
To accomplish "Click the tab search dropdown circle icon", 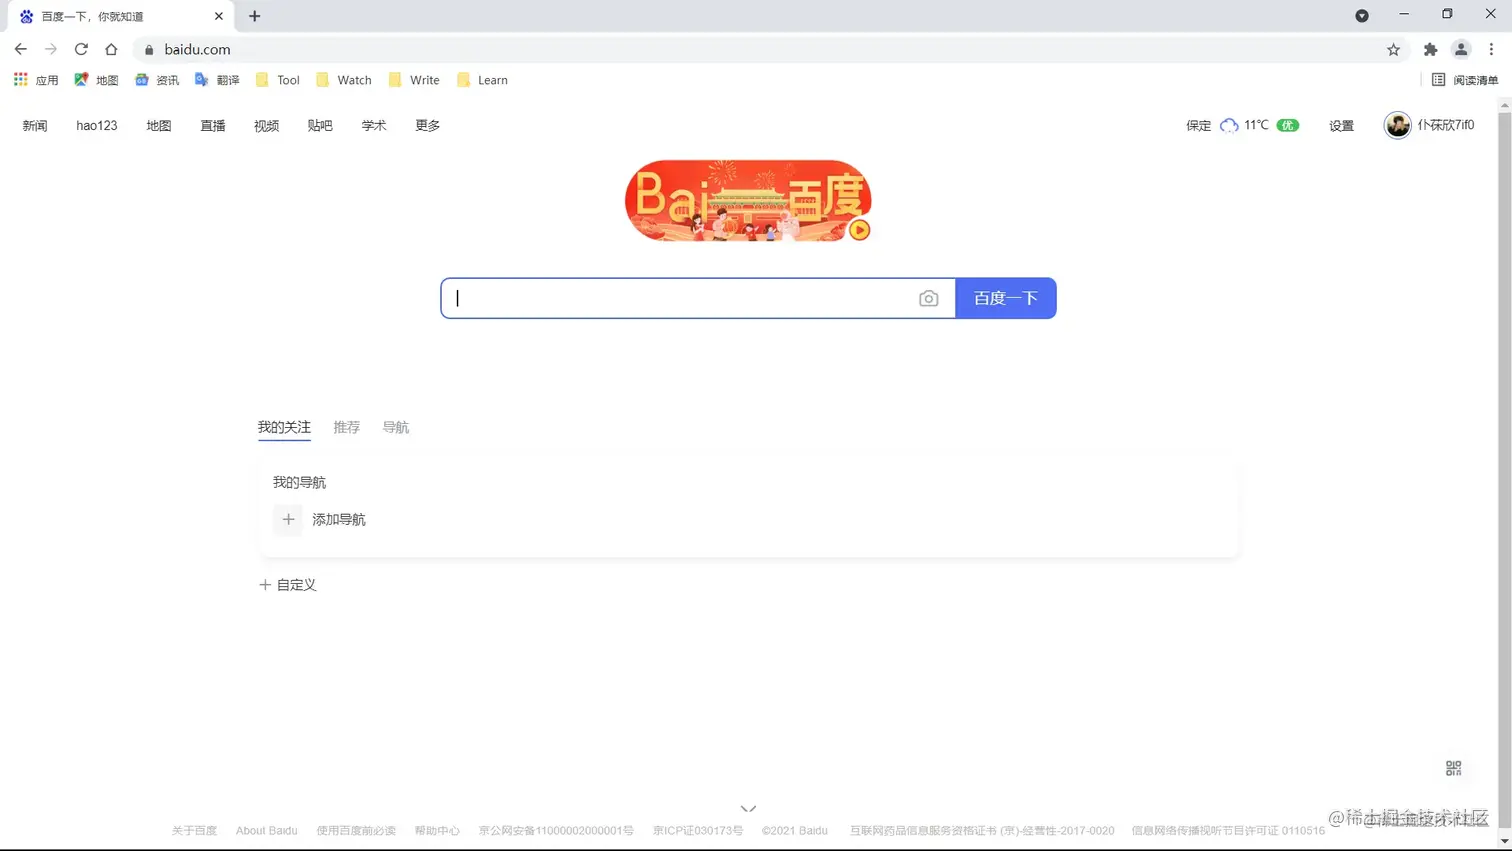I will tap(1362, 16).
